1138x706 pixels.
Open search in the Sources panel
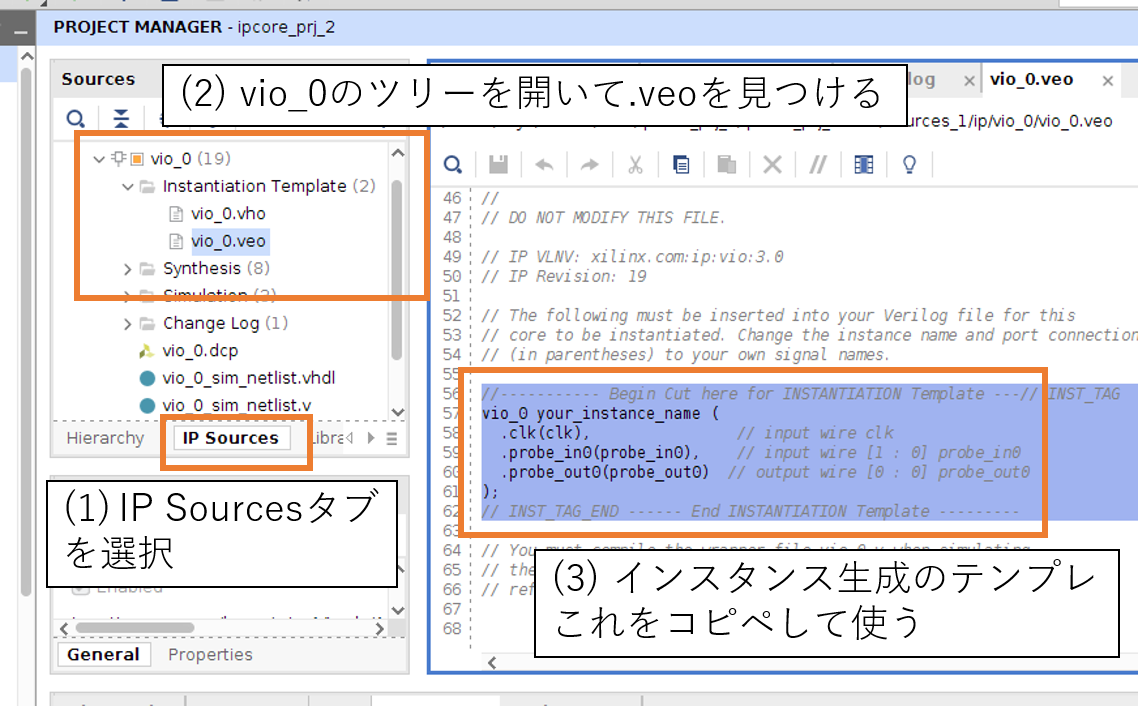pyautogui.click(x=76, y=120)
